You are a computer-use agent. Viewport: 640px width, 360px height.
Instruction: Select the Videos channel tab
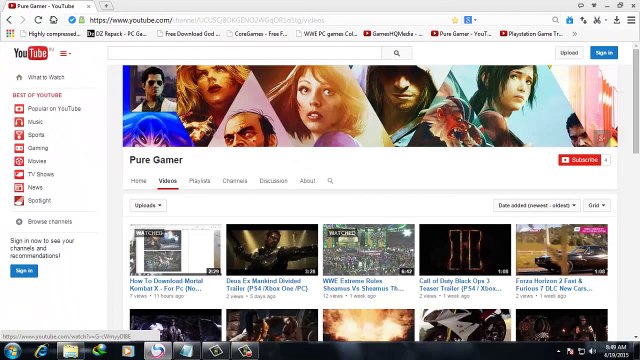[x=168, y=181]
